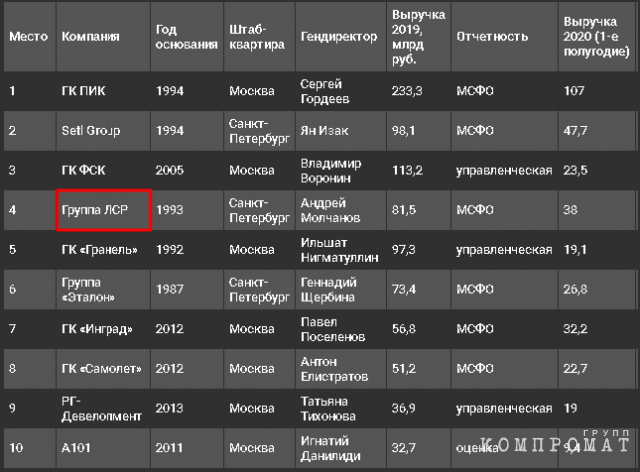Click the 'Год основания' column header
Viewport: 640px width, 472px height.
click(187, 37)
